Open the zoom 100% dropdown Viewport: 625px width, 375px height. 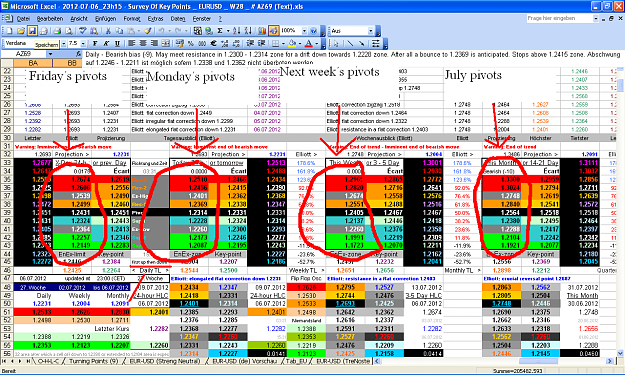click(x=304, y=31)
